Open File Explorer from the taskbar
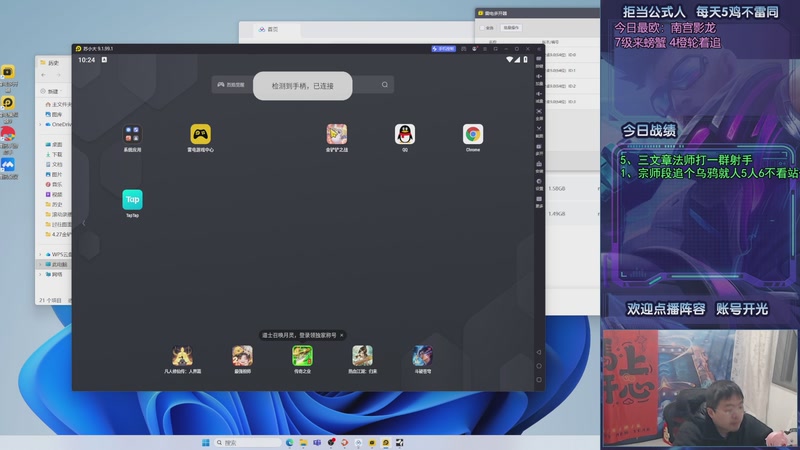Screen dimensions: 800x450 (304, 442)
